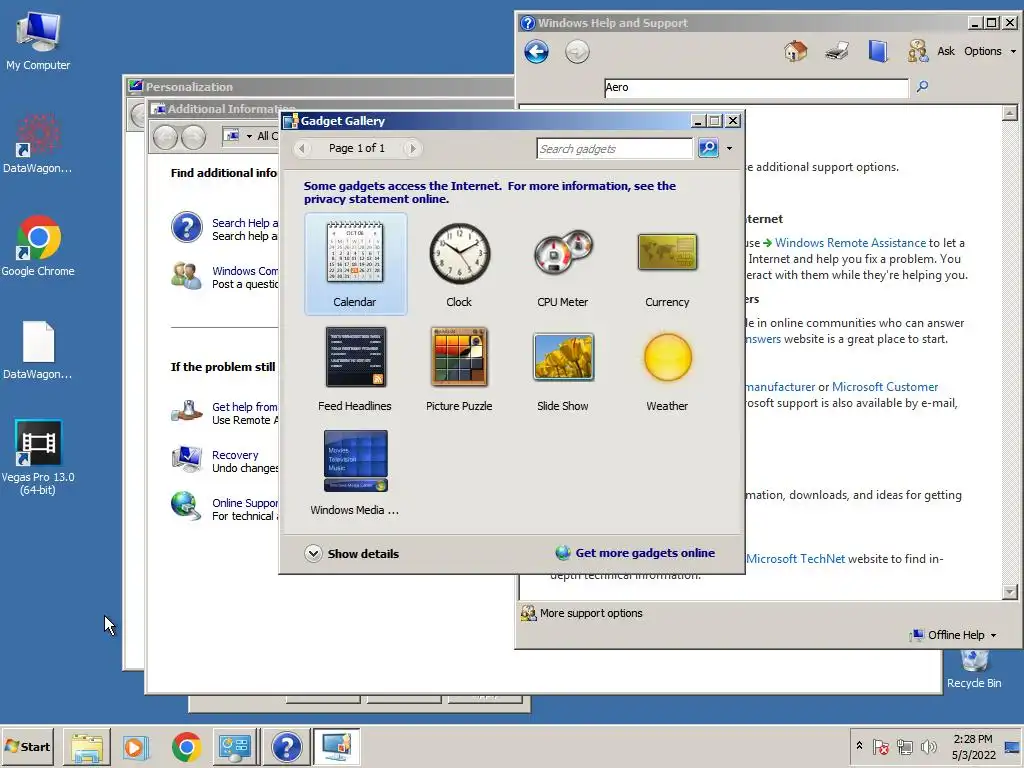Click Help window scrollbar up arrow
This screenshot has width=1024, height=768.
pyautogui.click(x=1010, y=113)
